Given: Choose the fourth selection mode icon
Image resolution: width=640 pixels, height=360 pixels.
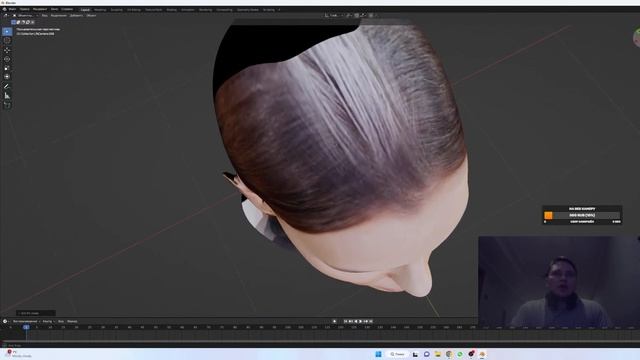Looking at the screenshot, I should pyautogui.click(x=28, y=22).
